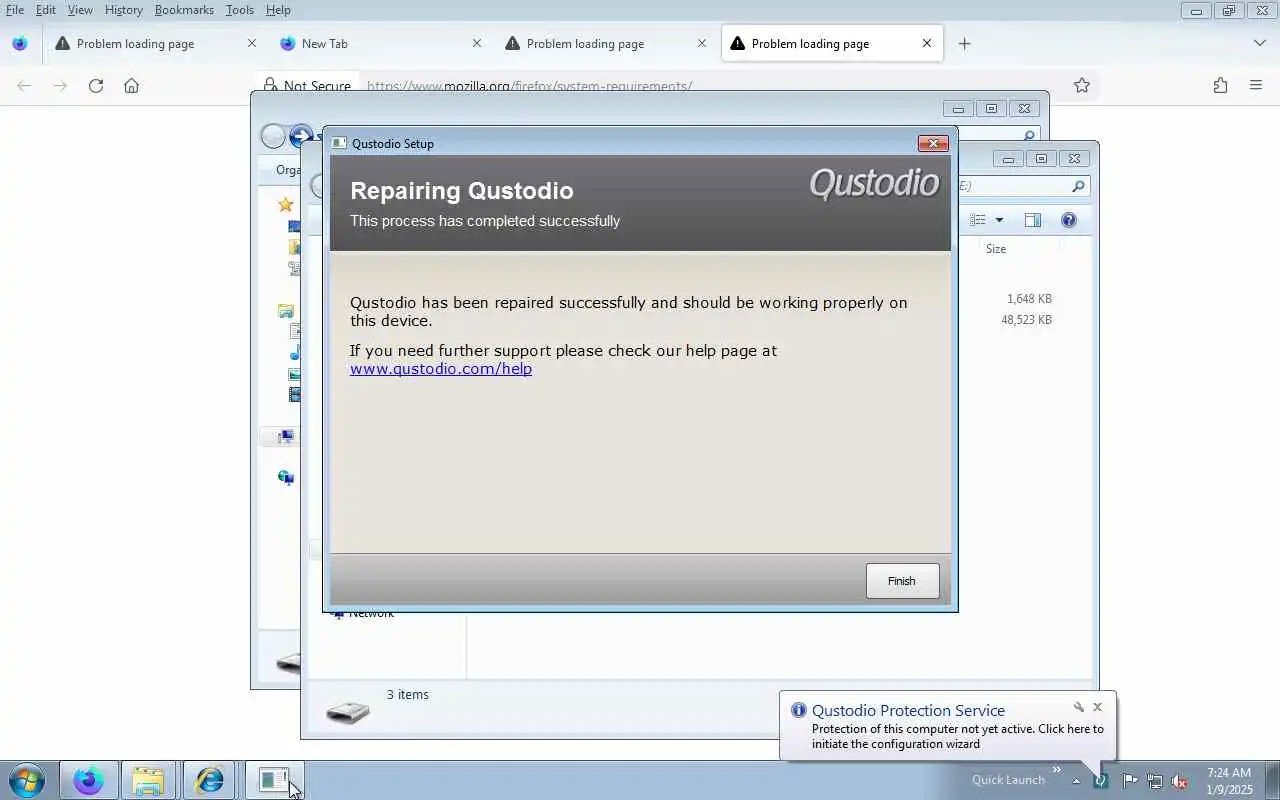Toggle the Explorer preview pane

tap(1033, 221)
